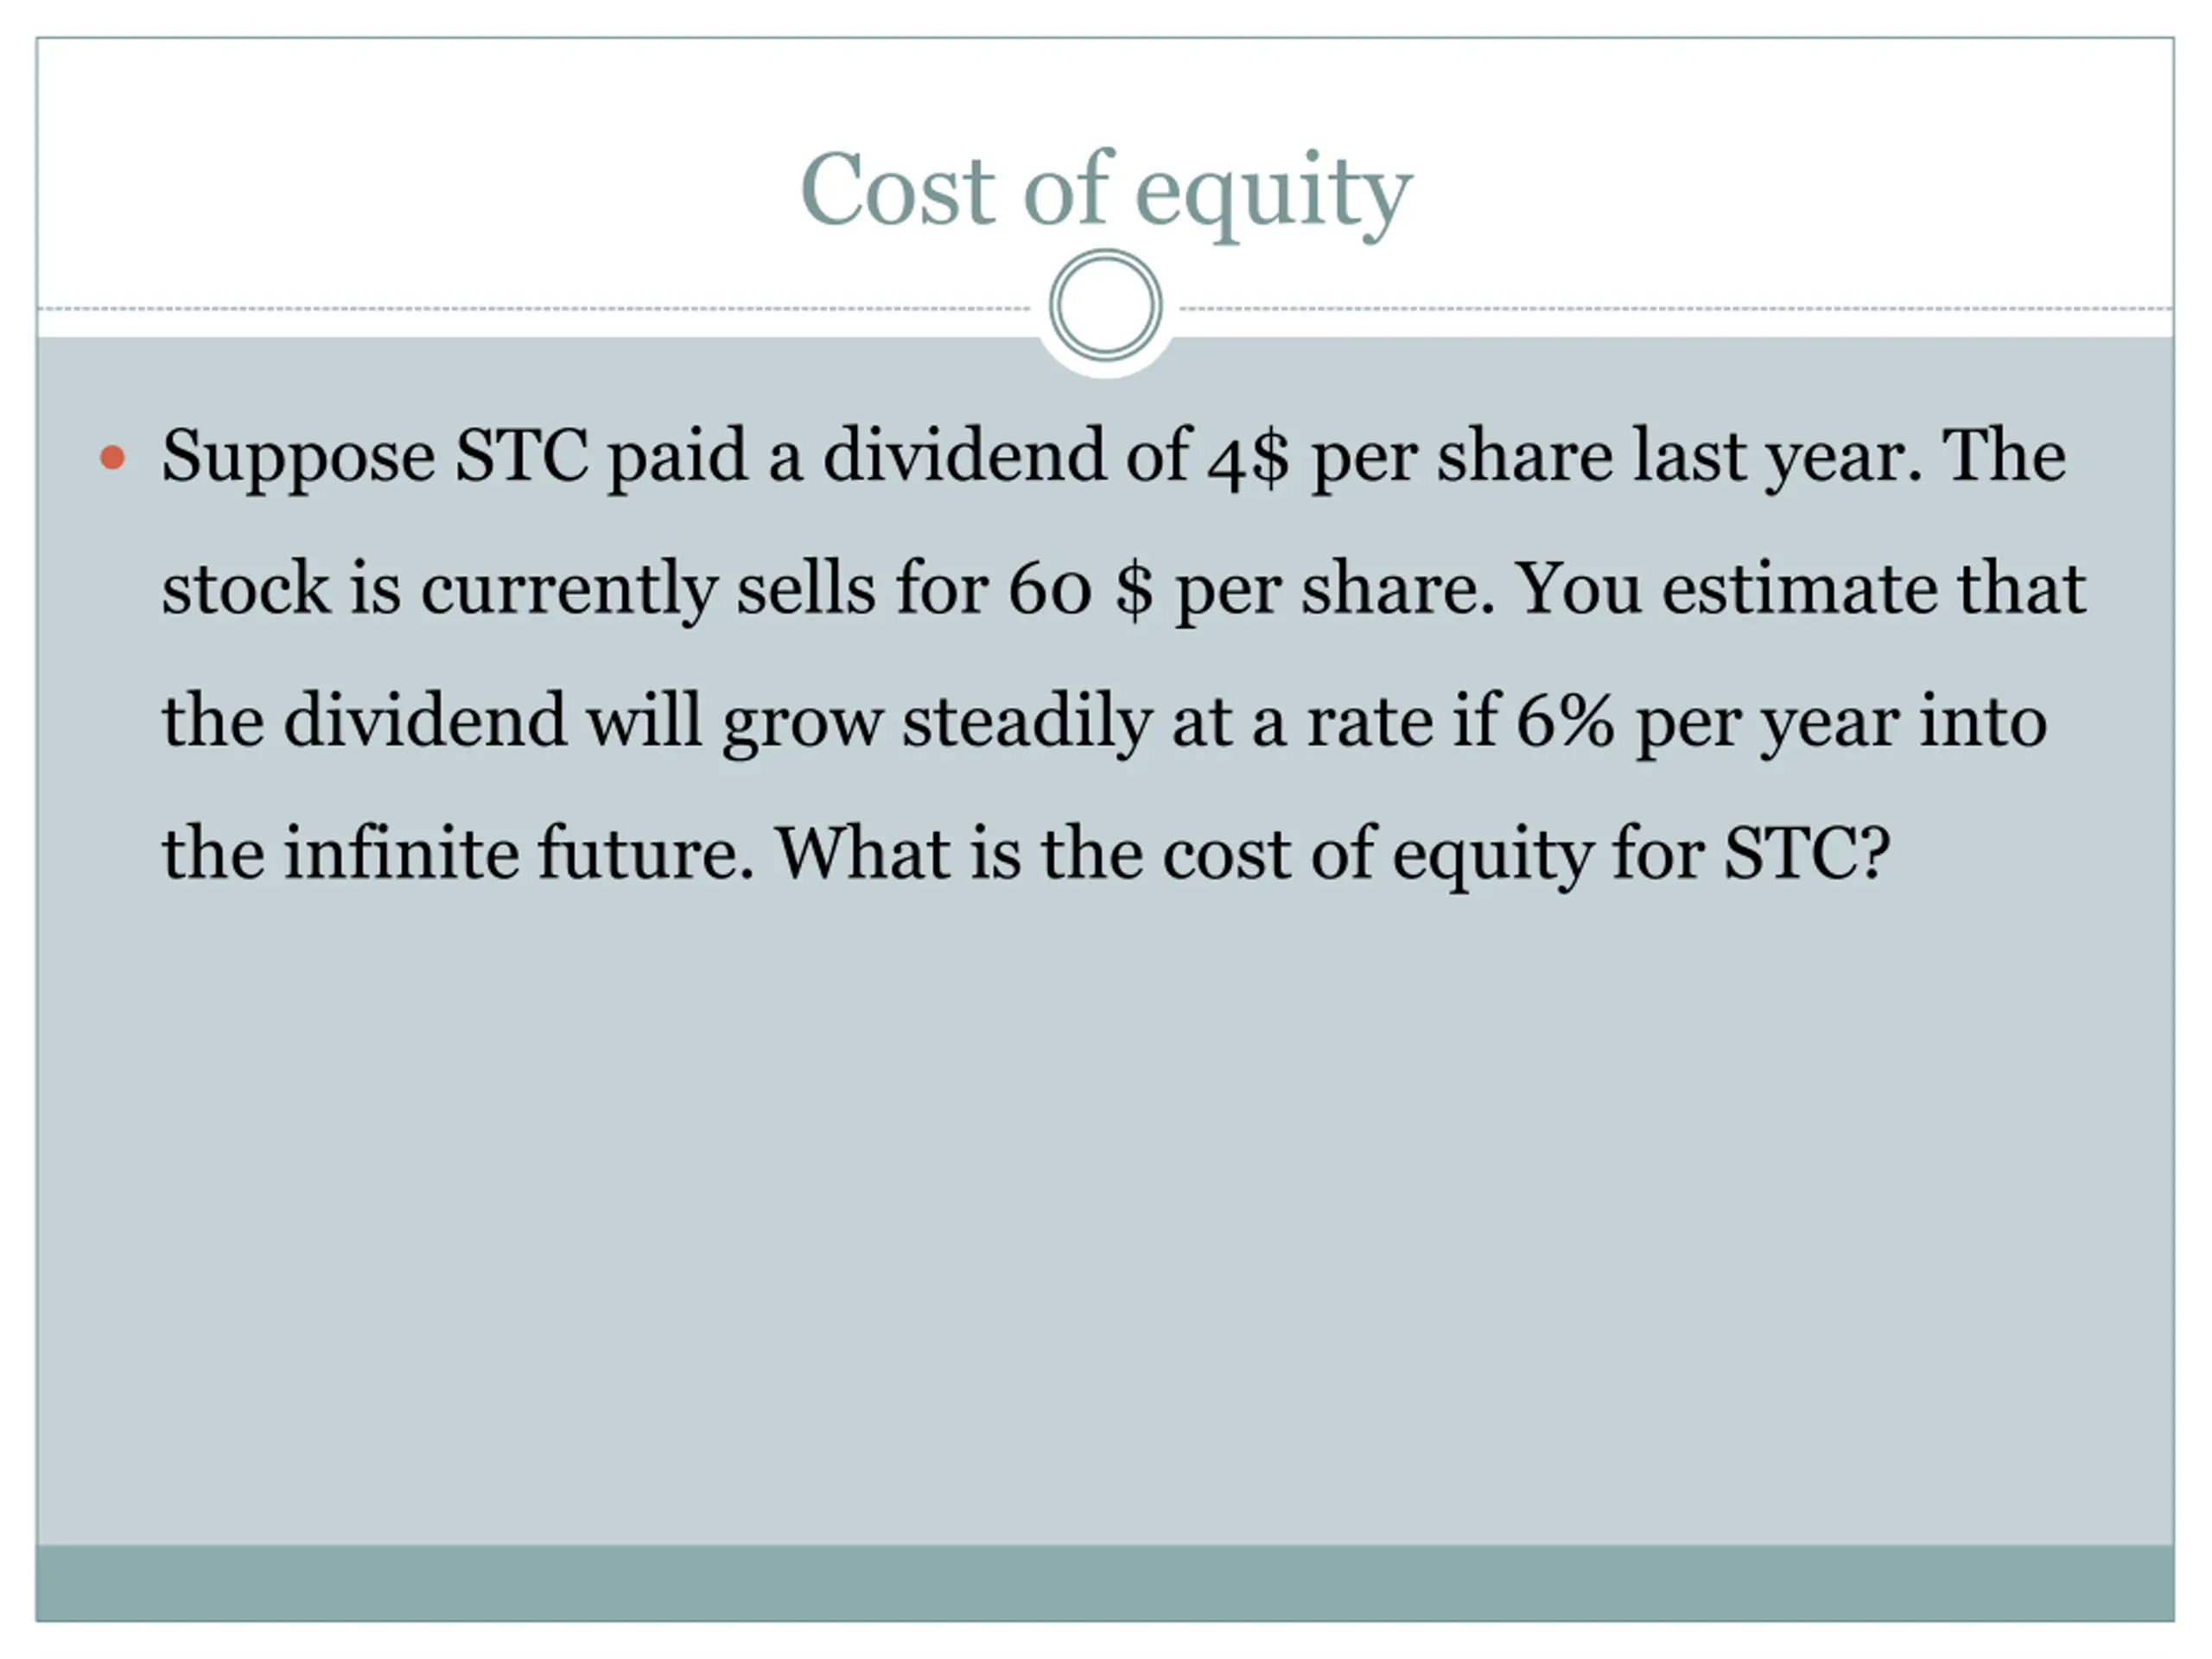Click the word "Suppose" in the first line

298,458
